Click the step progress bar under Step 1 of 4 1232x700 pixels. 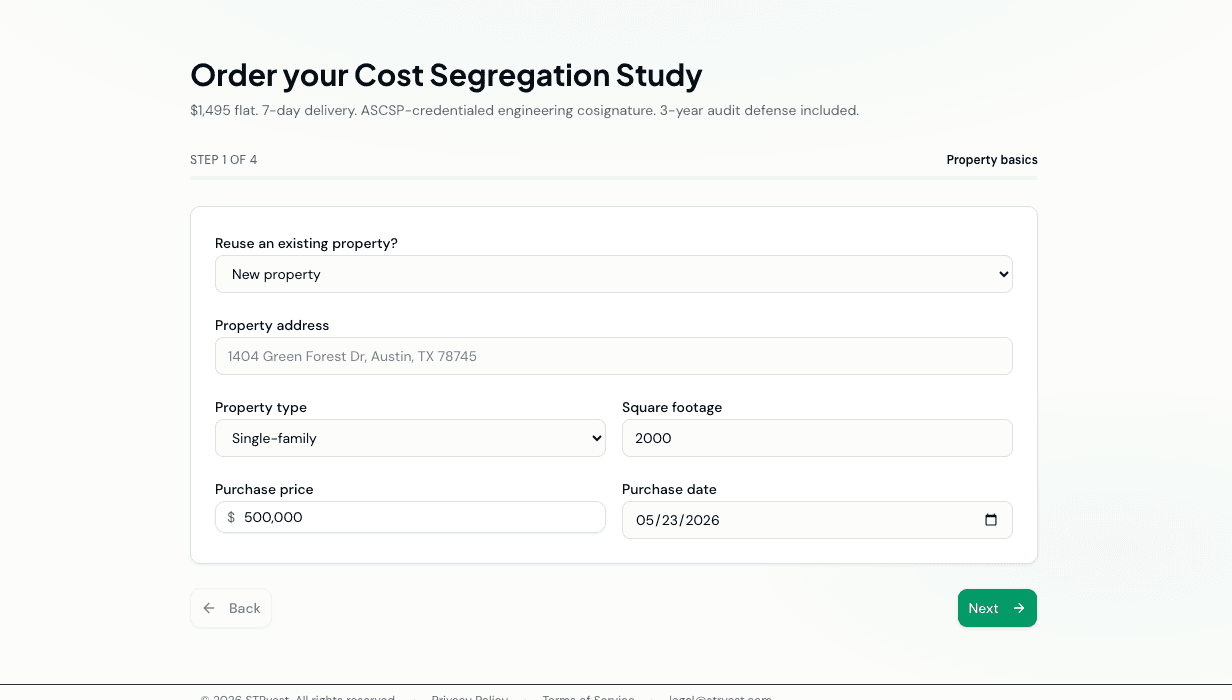(x=614, y=178)
